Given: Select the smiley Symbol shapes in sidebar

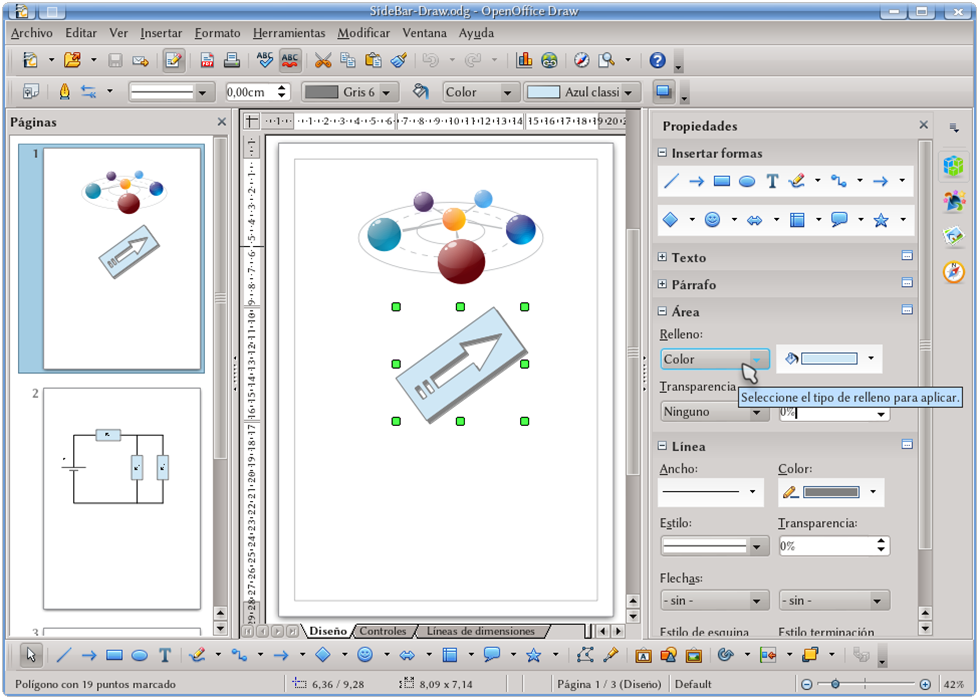Looking at the screenshot, I should [712, 219].
